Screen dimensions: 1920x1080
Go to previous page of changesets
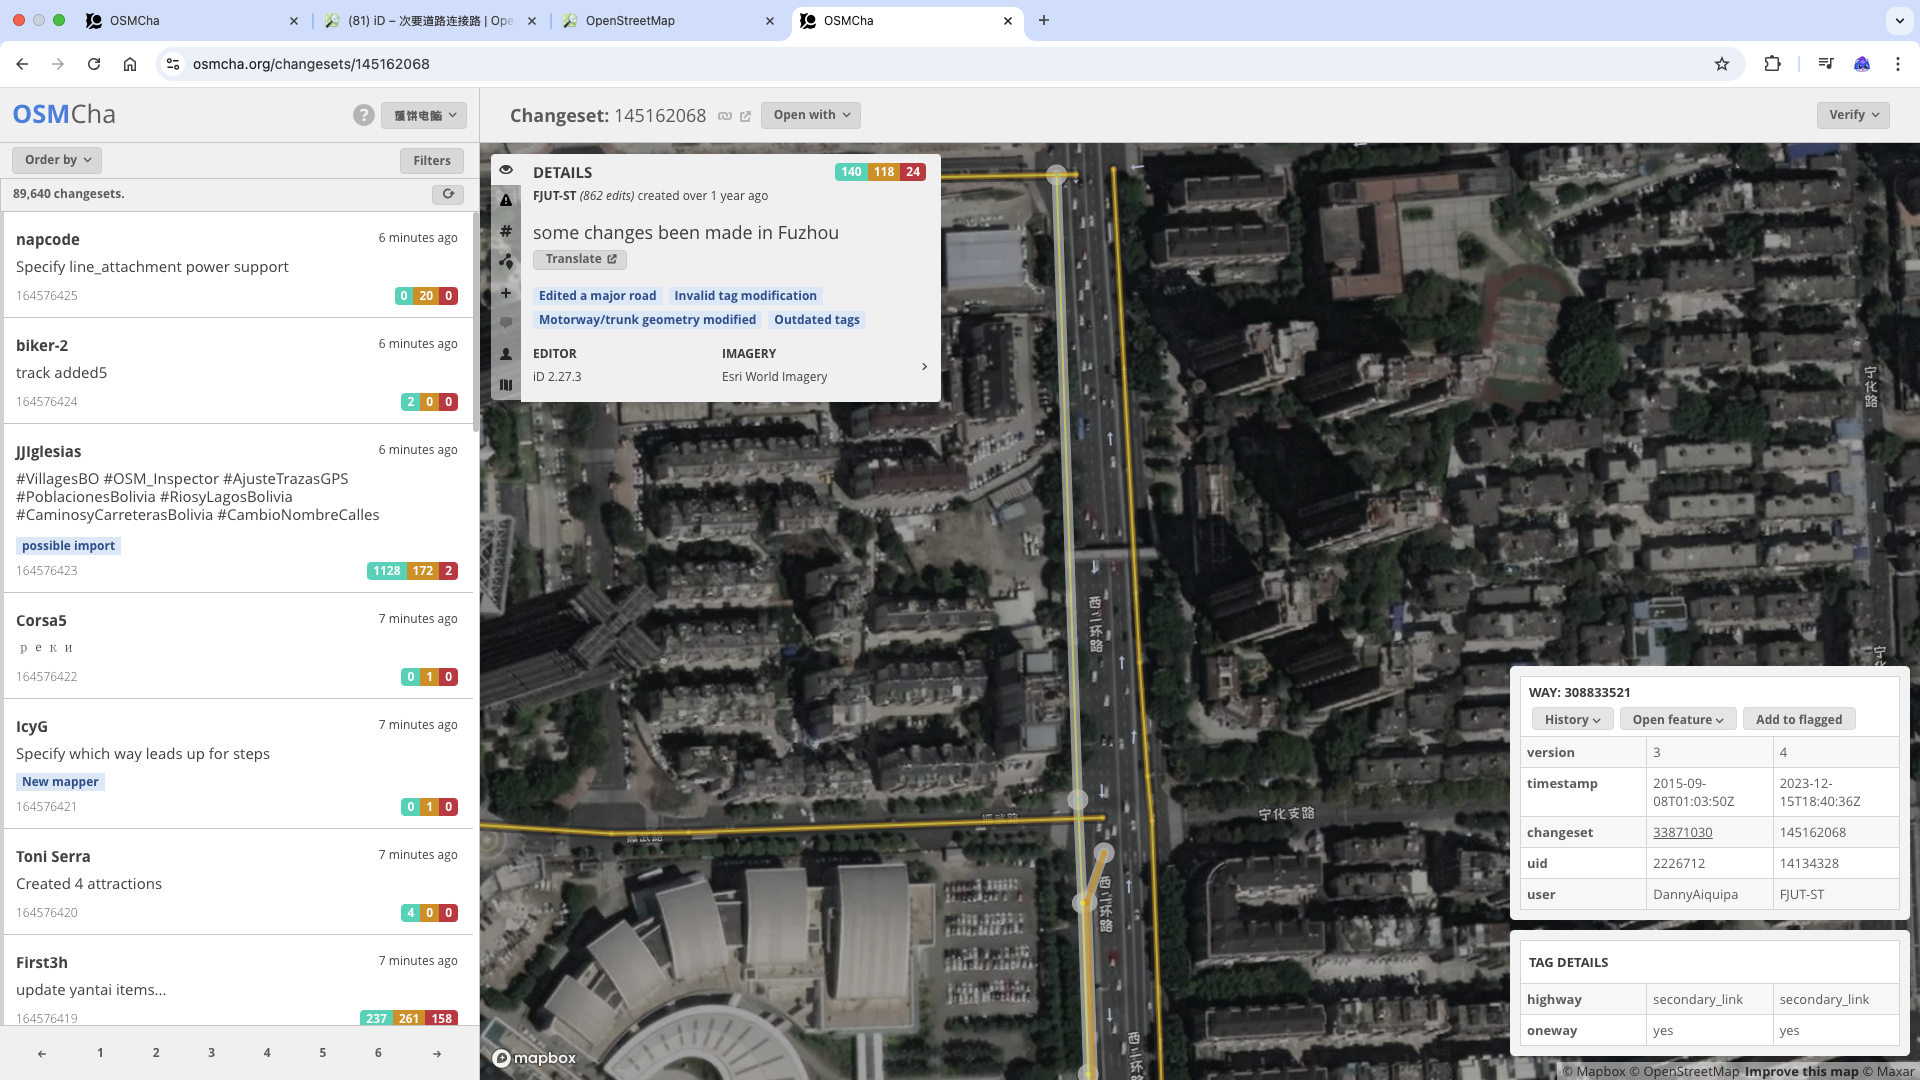click(x=42, y=1053)
